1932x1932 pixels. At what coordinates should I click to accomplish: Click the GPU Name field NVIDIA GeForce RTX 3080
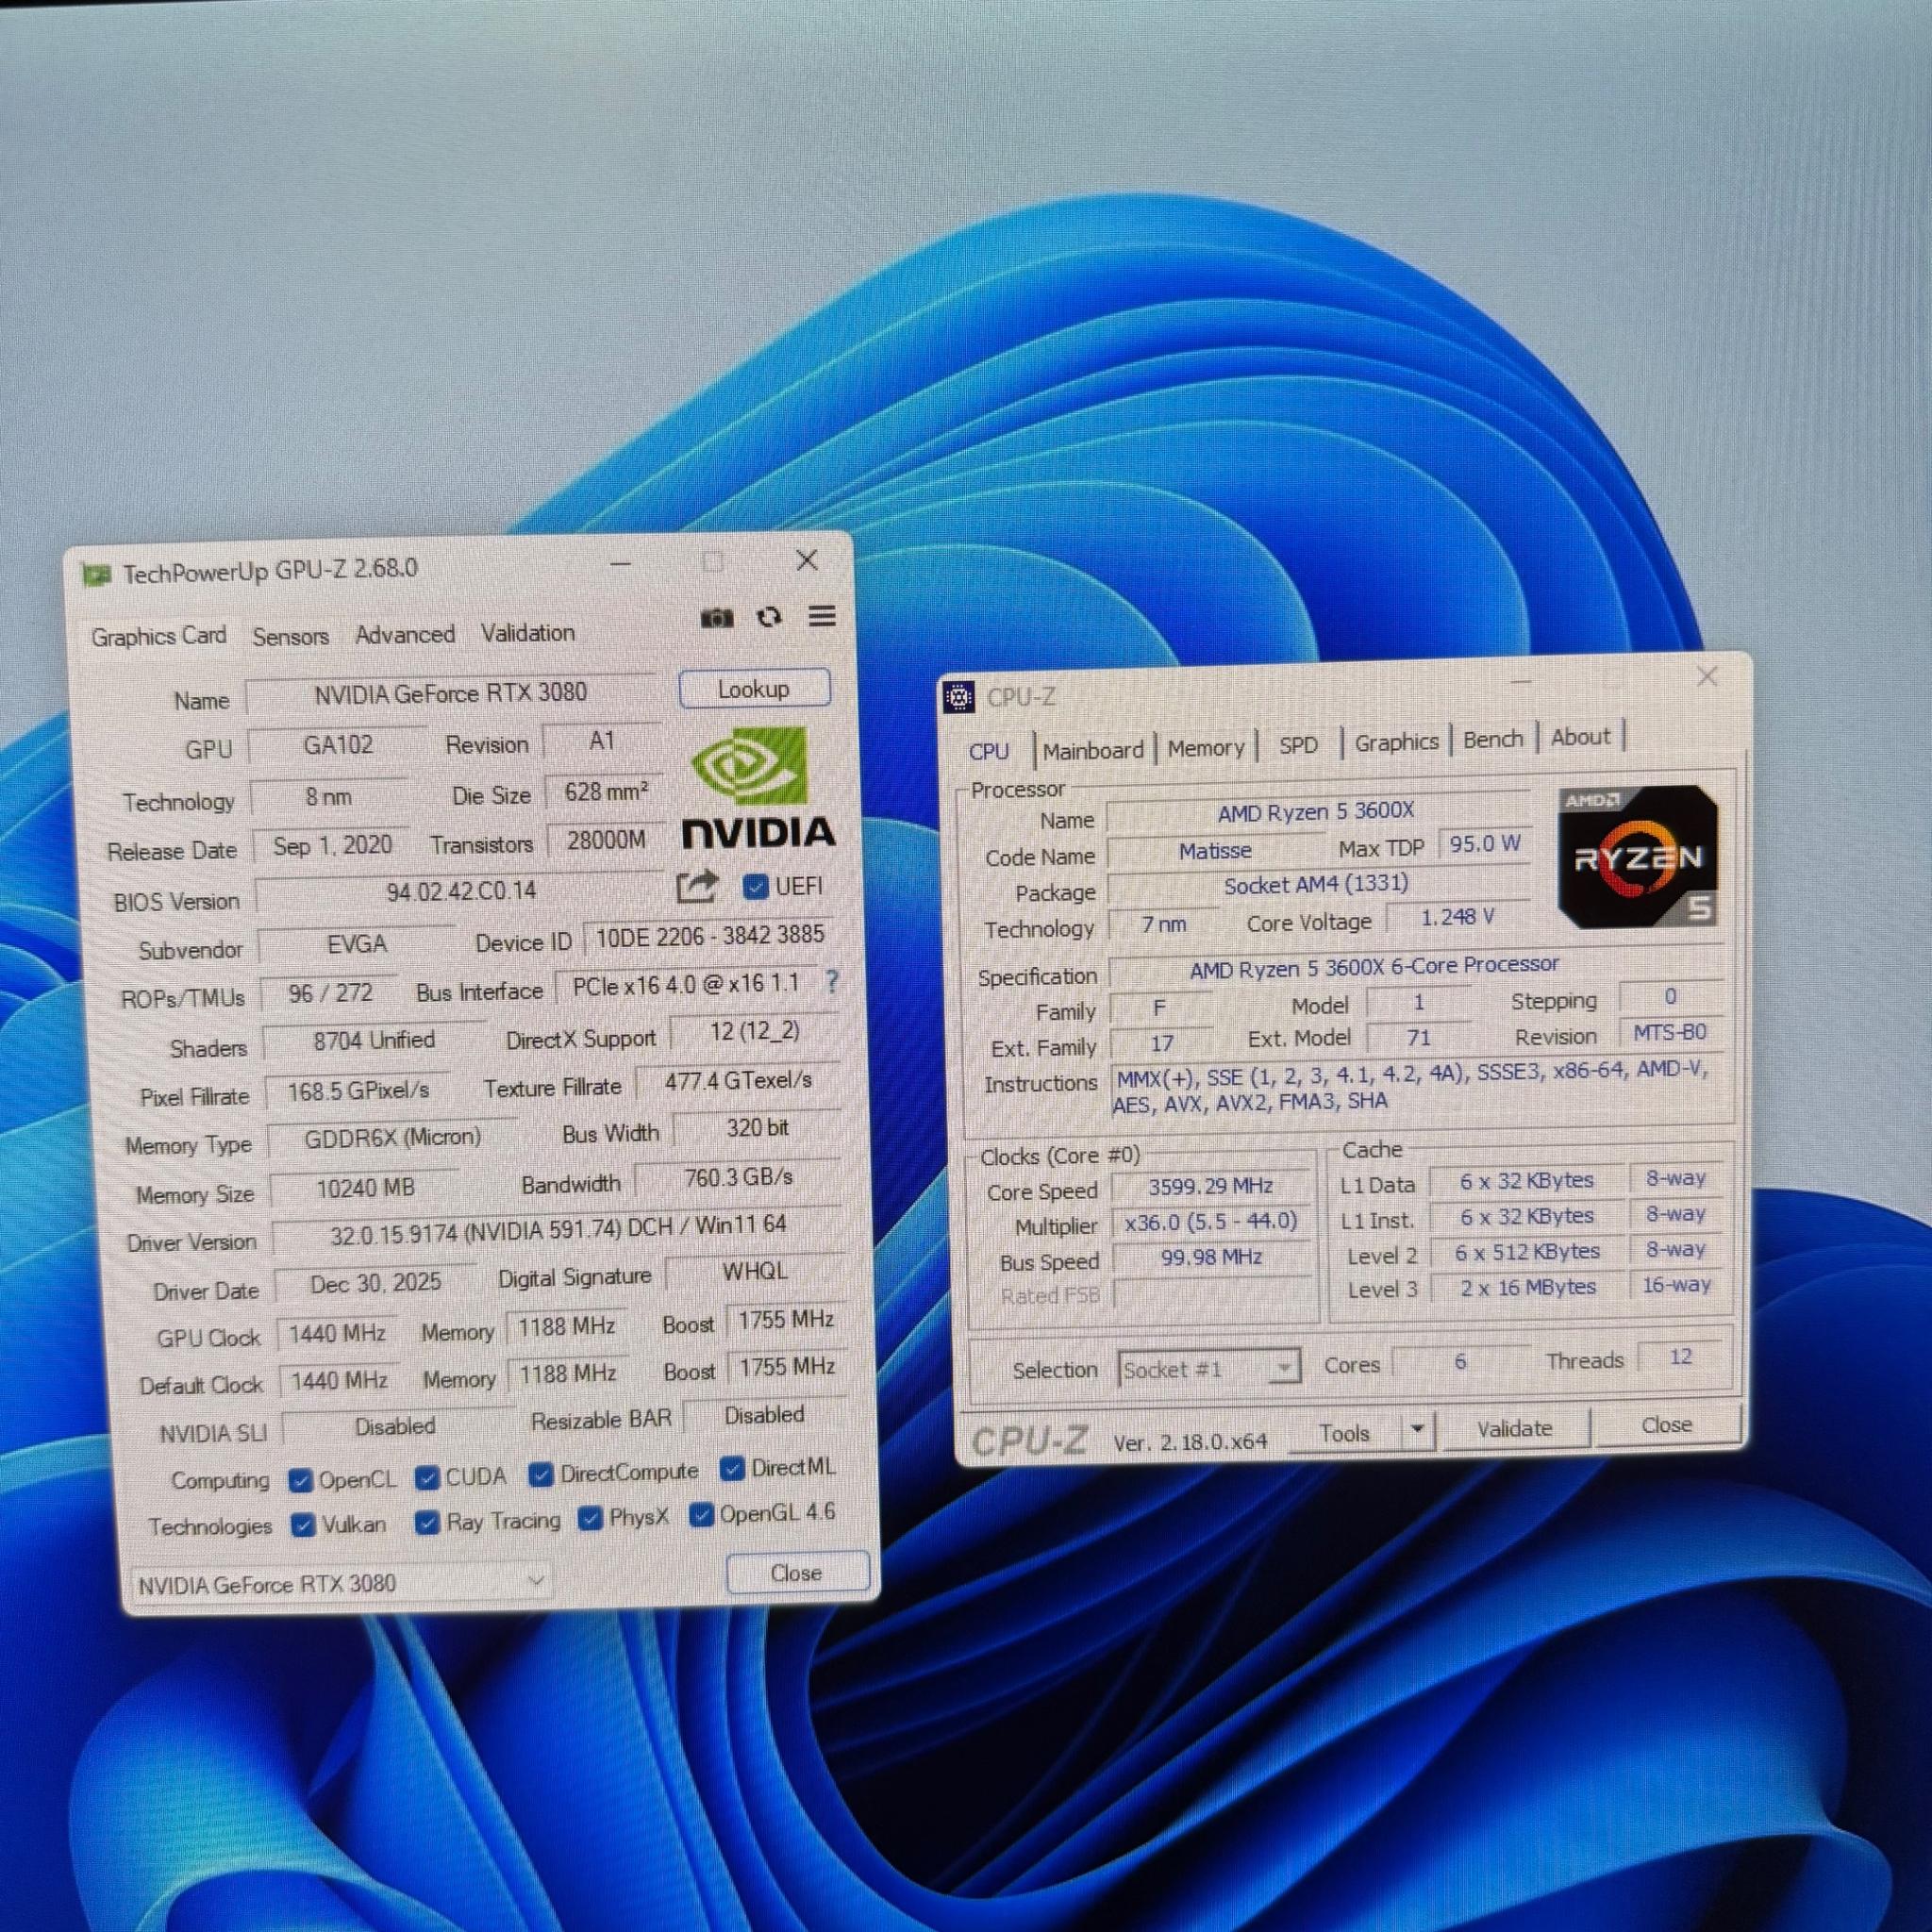450,694
